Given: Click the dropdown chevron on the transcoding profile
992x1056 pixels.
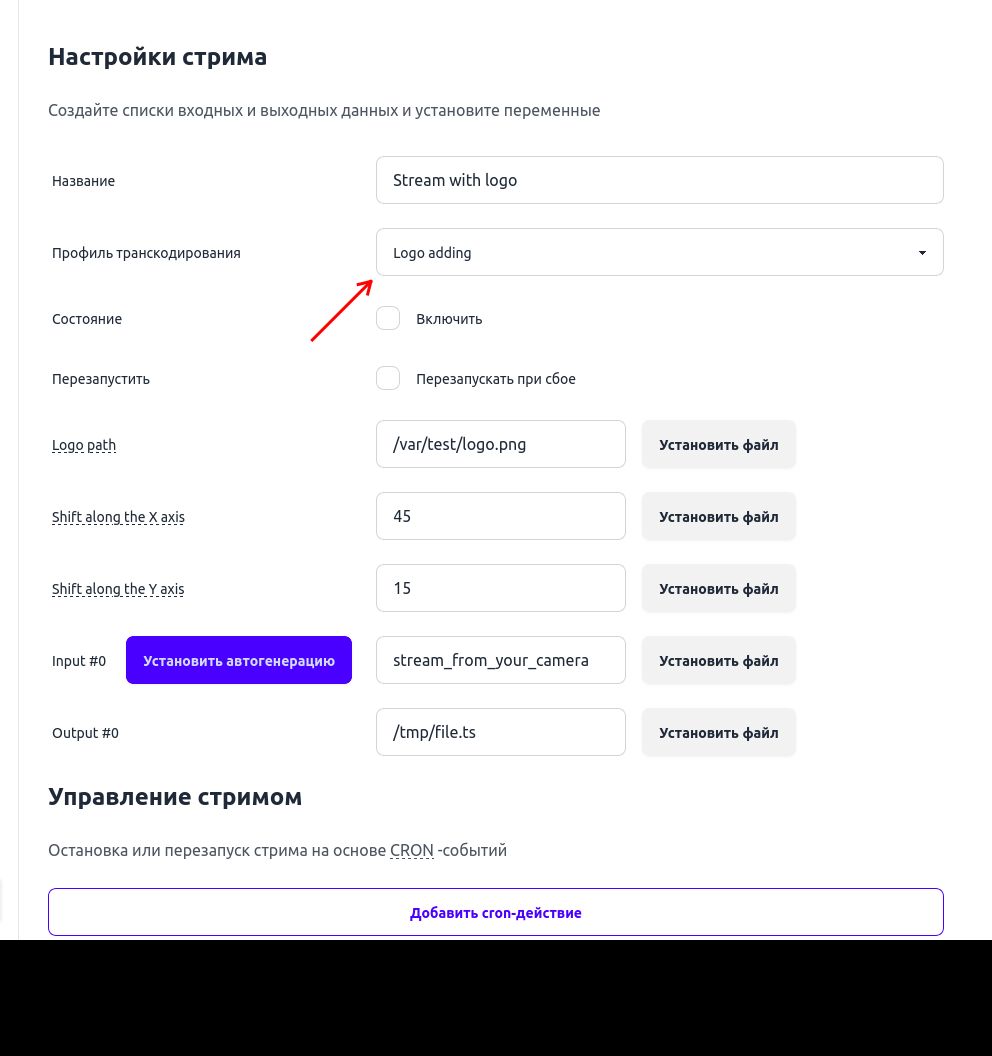Looking at the screenshot, I should coord(921,252).
